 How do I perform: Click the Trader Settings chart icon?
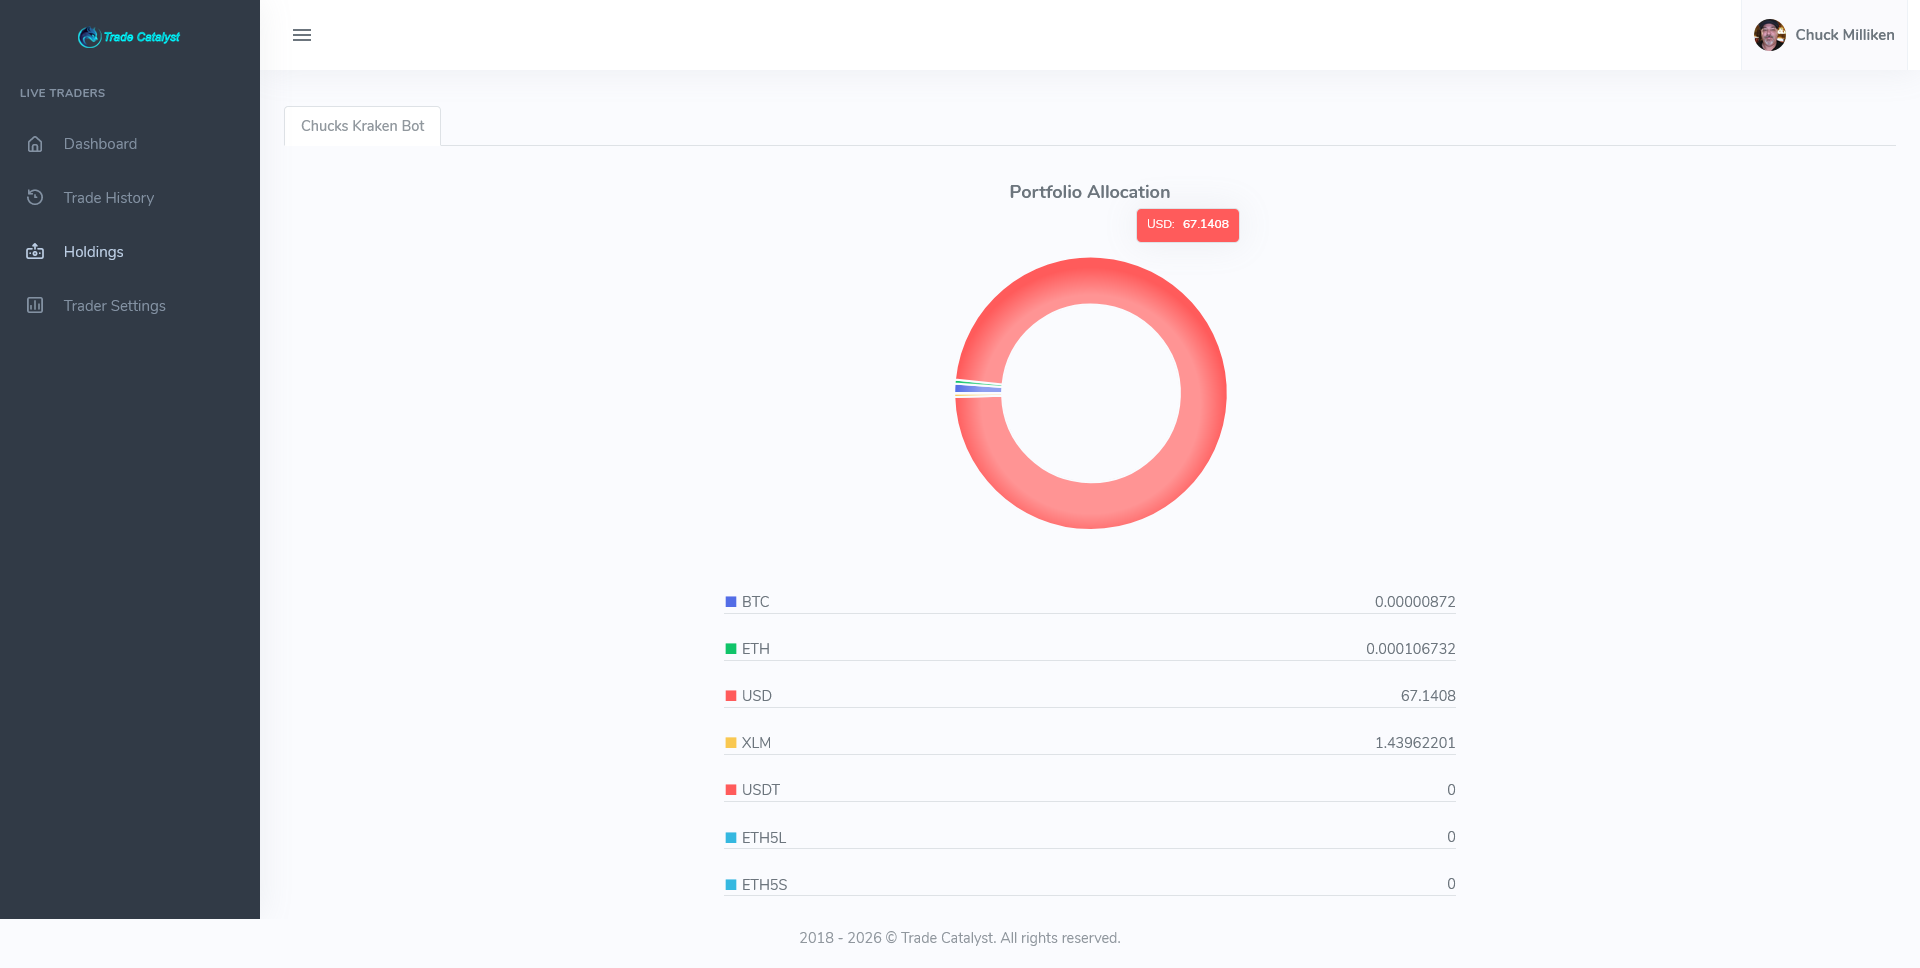point(35,306)
